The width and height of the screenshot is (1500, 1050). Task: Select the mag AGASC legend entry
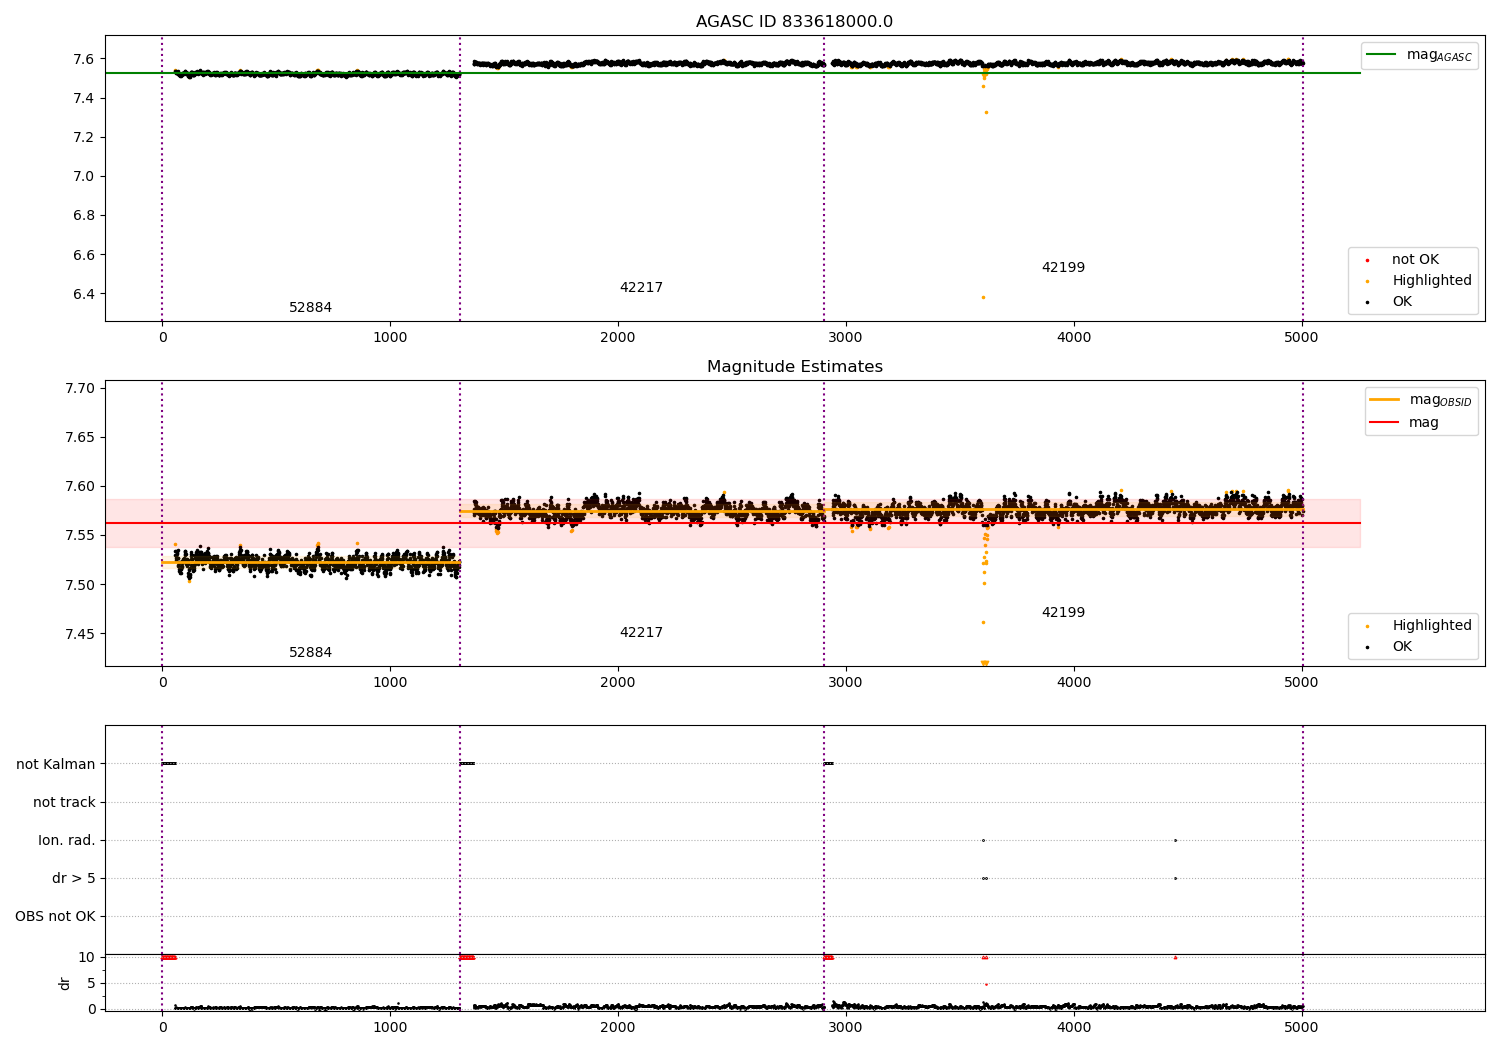point(1420,55)
